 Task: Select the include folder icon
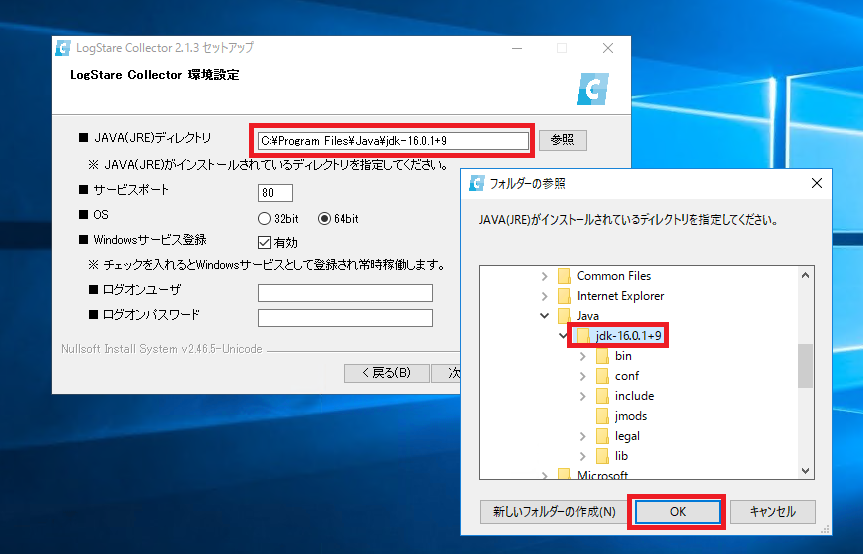(x=603, y=396)
